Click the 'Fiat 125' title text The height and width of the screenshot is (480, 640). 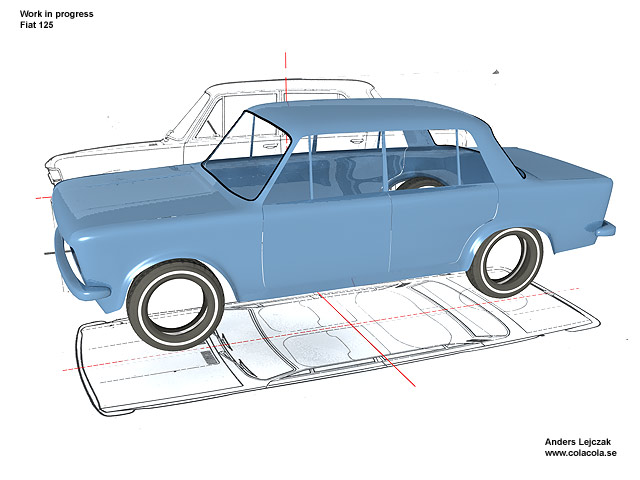click(36, 25)
